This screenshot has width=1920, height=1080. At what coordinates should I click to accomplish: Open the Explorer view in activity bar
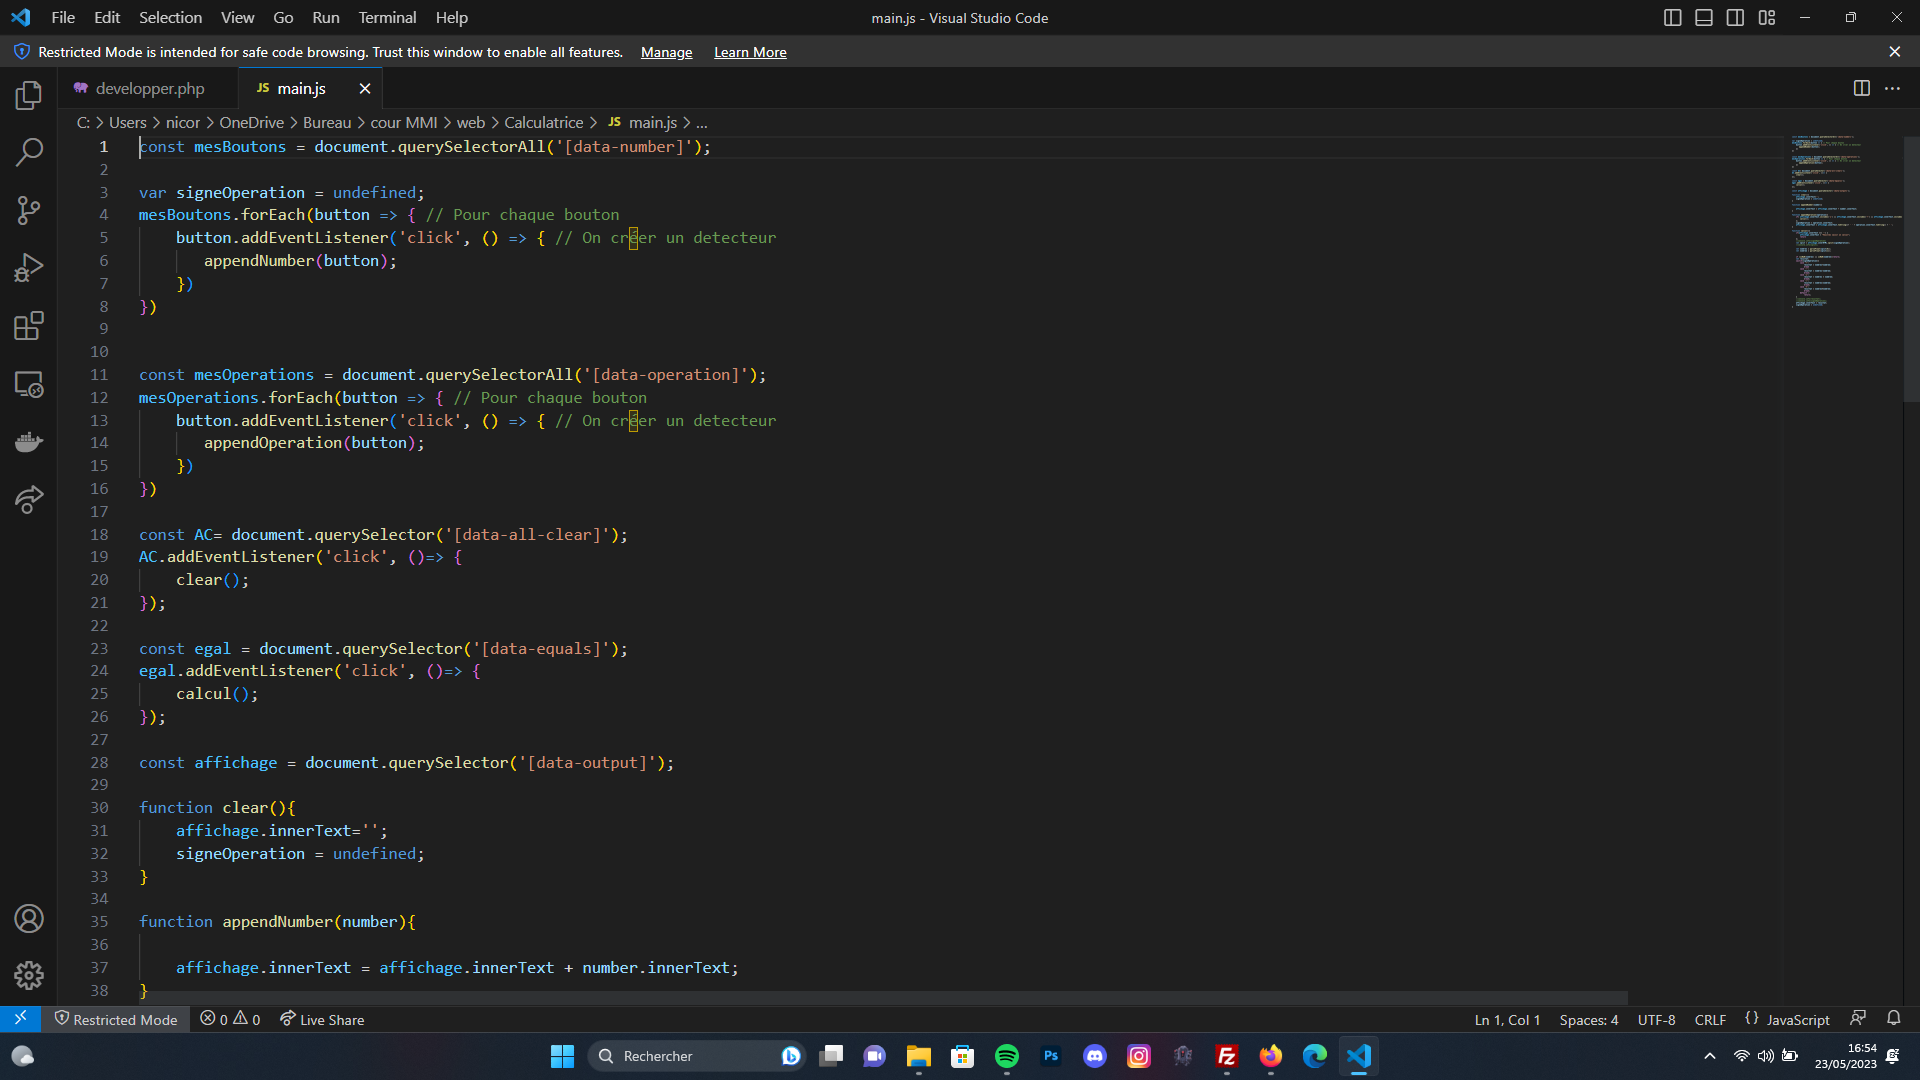[x=29, y=95]
